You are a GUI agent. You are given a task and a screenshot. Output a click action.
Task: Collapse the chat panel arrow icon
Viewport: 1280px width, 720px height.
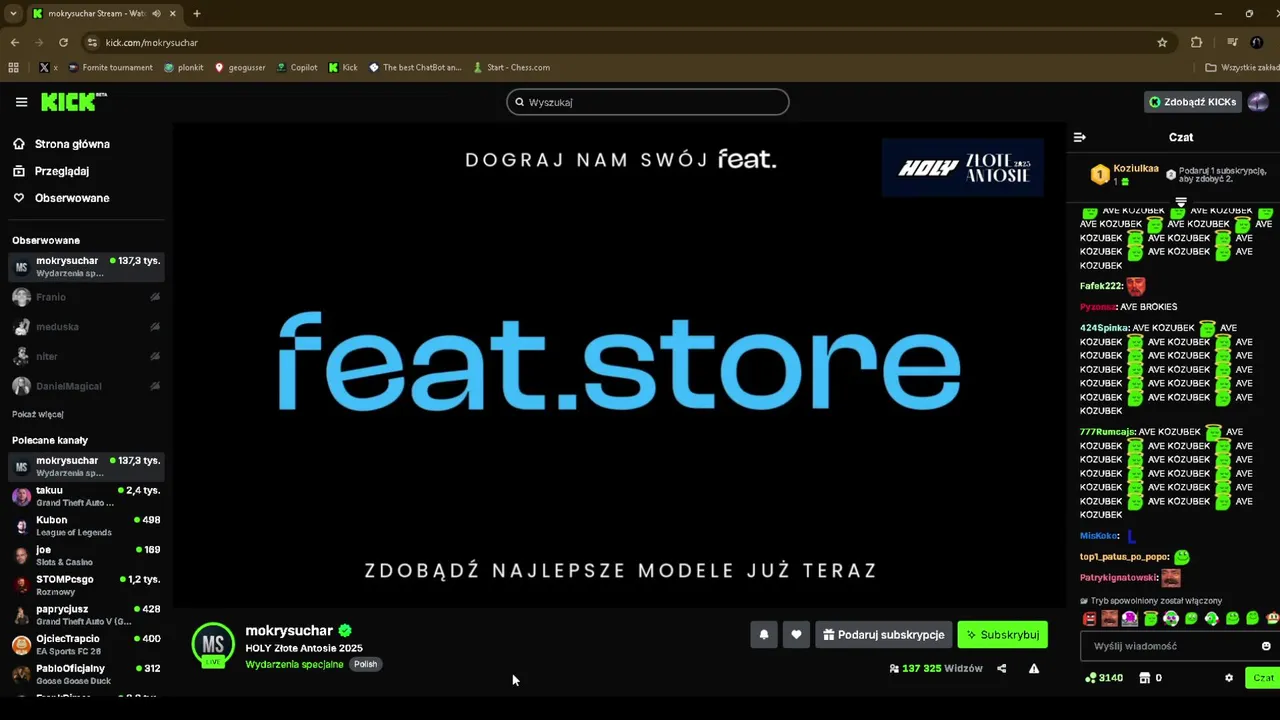(1079, 137)
